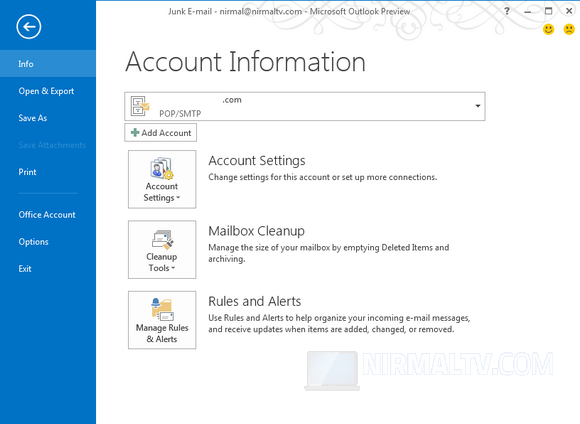Click the Add Account button

(x=161, y=132)
